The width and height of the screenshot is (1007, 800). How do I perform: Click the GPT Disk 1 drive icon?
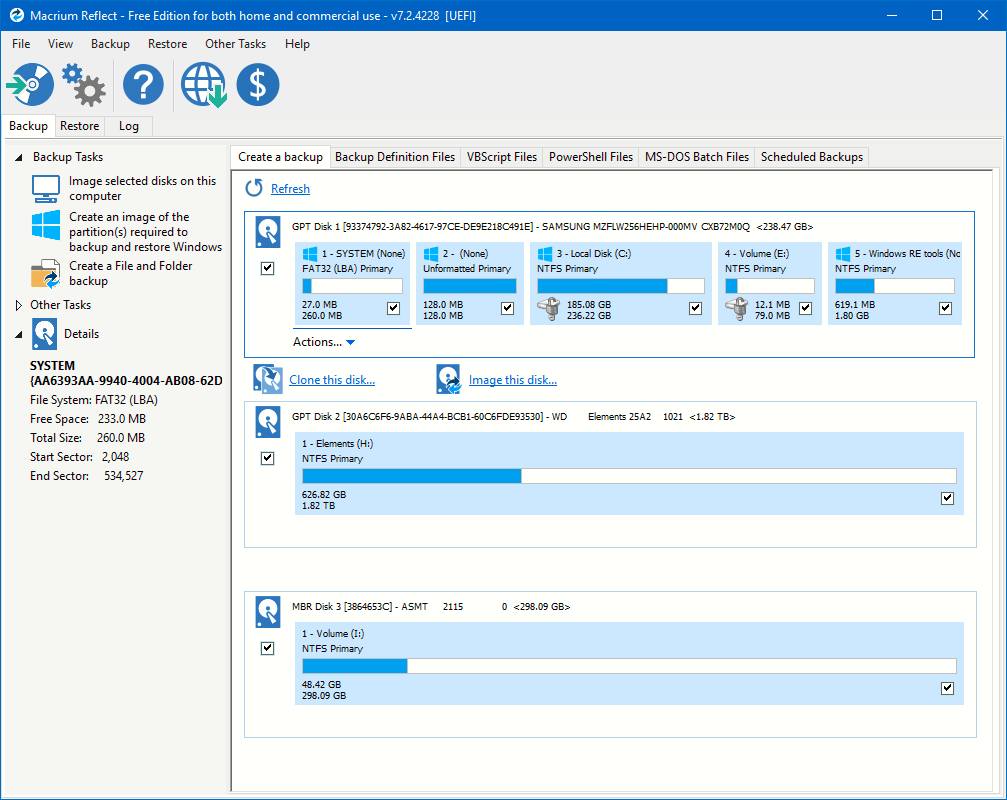click(x=268, y=232)
